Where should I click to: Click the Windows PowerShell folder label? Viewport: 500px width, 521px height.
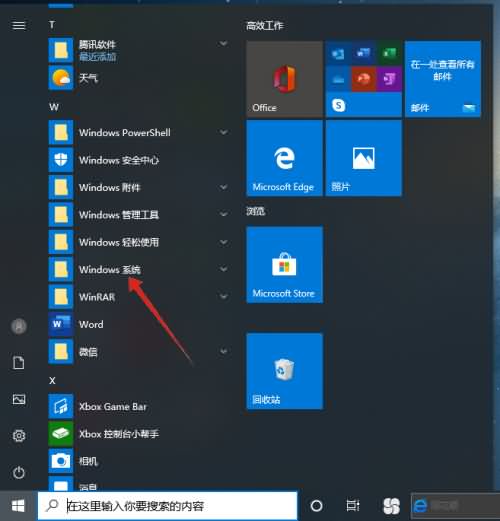point(125,133)
